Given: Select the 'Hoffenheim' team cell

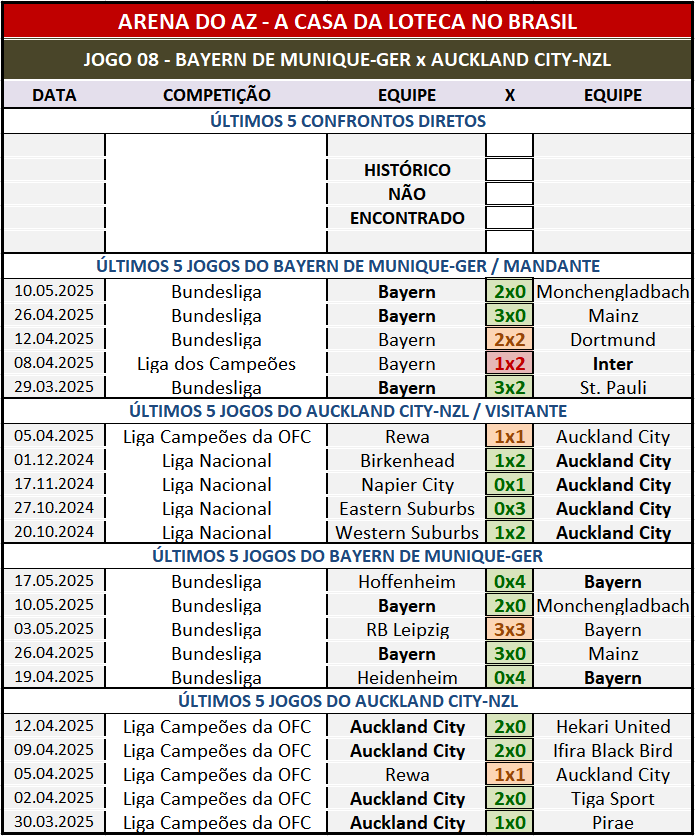Looking at the screenshot, I should (x=407, y=582).
